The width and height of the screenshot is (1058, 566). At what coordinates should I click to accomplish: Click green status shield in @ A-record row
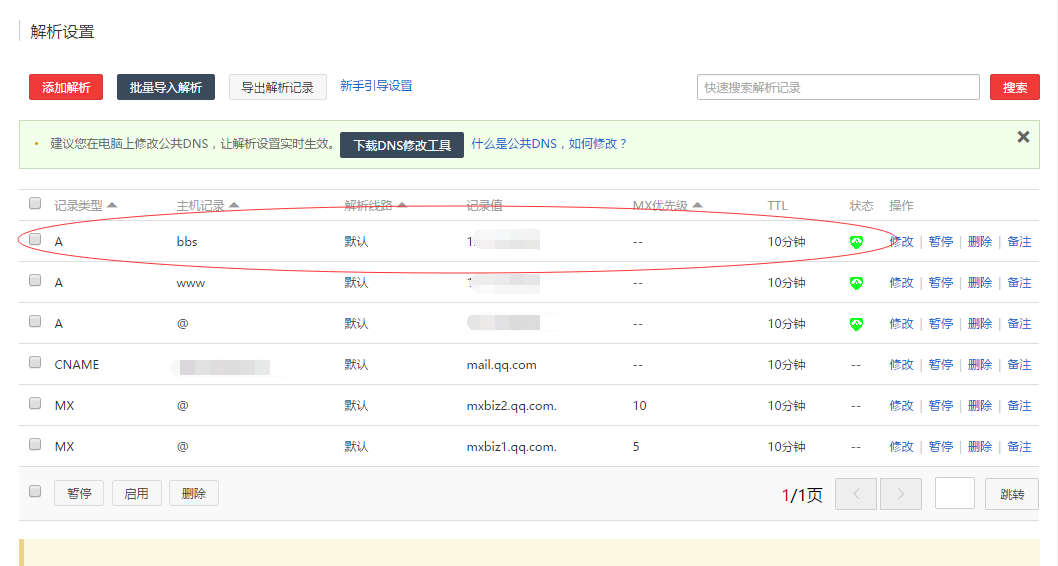pos(856,324)
